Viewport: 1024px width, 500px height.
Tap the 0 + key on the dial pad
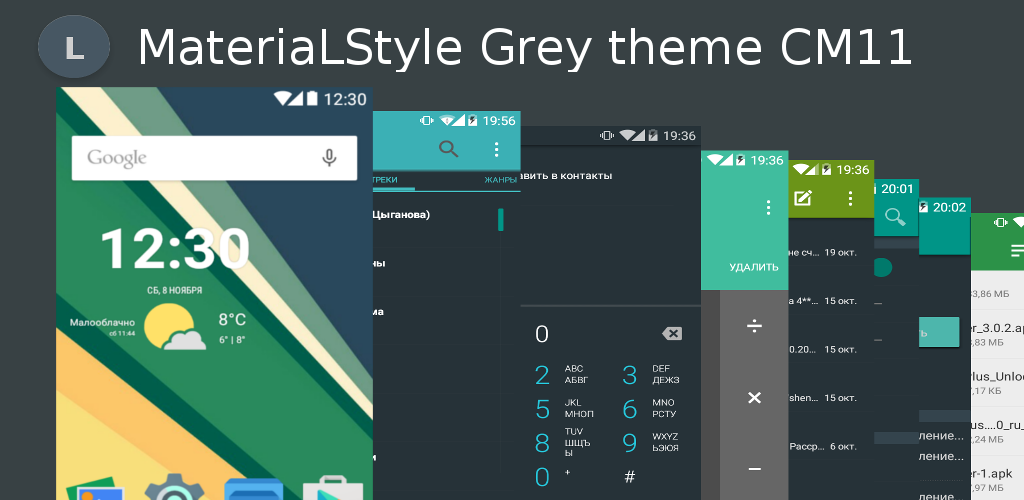(x=552, y=477)
